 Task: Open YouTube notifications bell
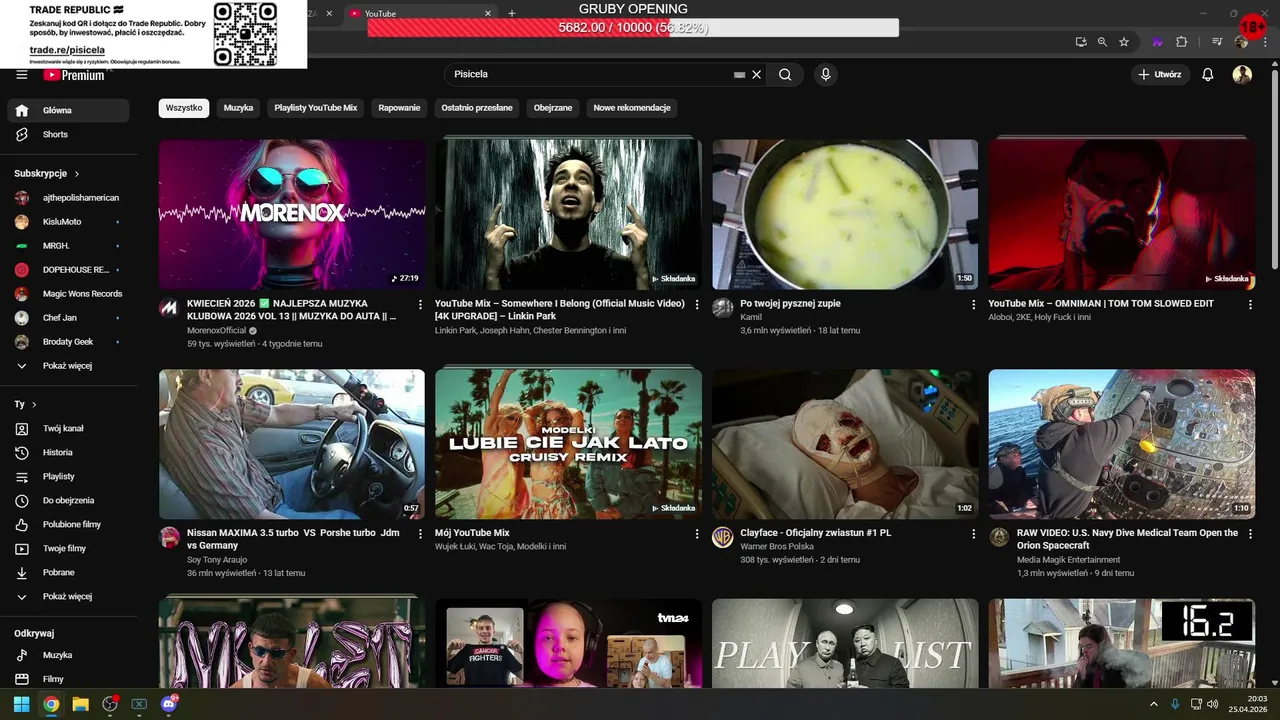point(1208,74)
